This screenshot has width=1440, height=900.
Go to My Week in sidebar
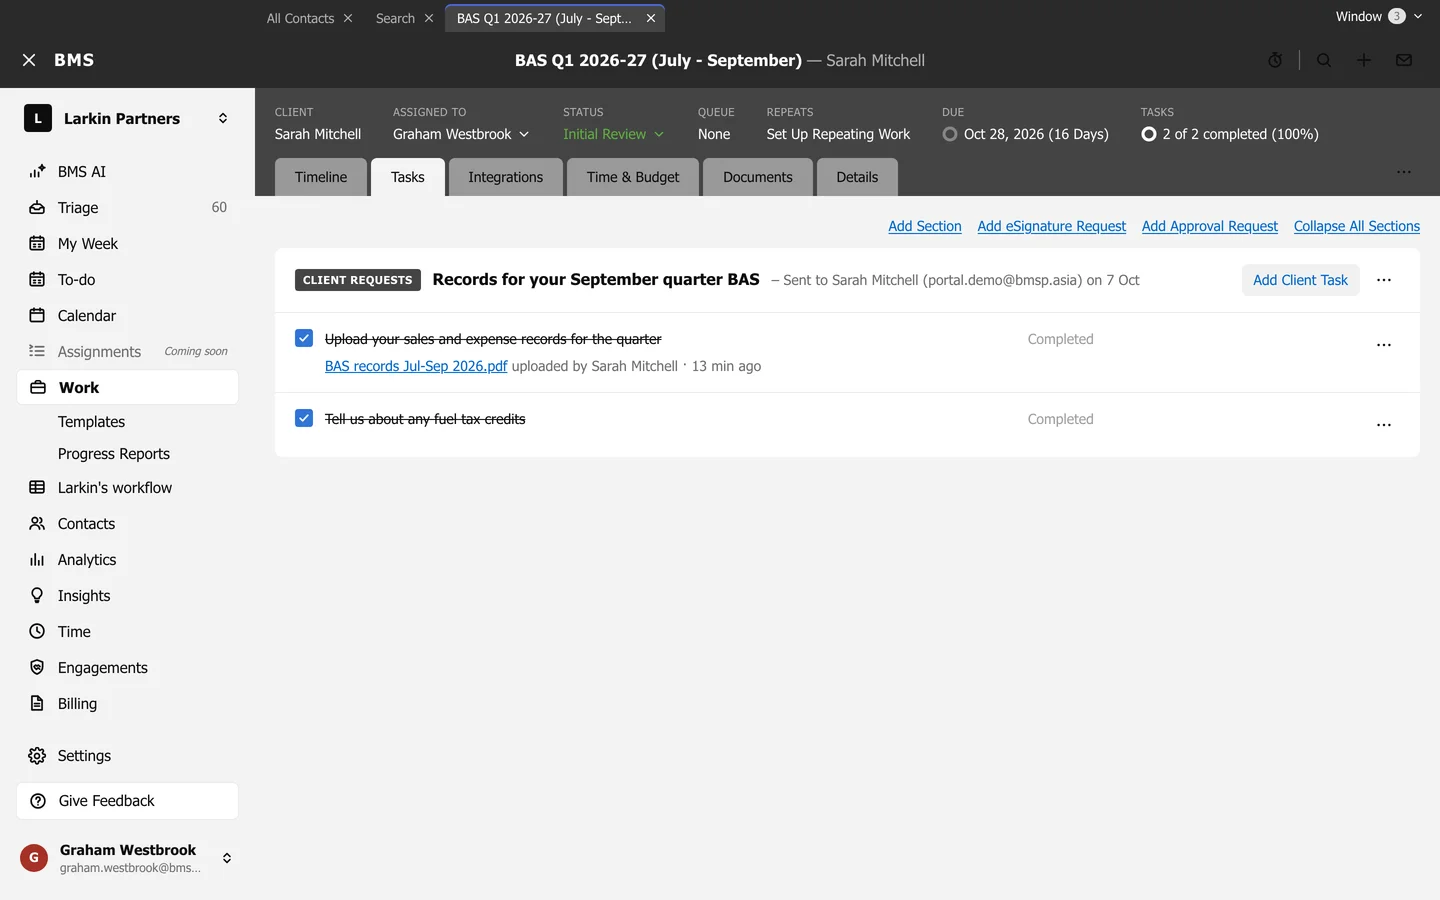[128, 243]
